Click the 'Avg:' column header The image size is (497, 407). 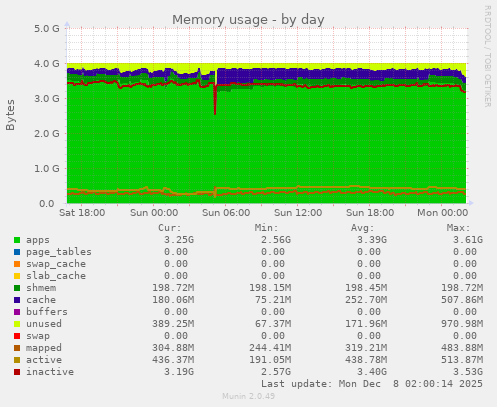pos(363,228)
